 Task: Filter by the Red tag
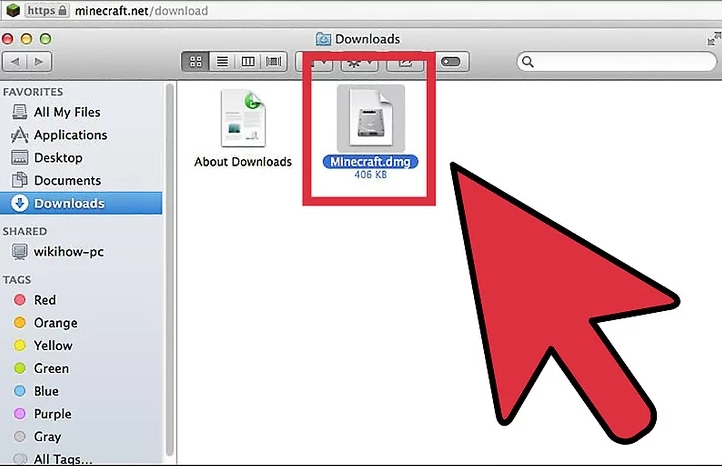pyautogui.click(x=44, y=300)
